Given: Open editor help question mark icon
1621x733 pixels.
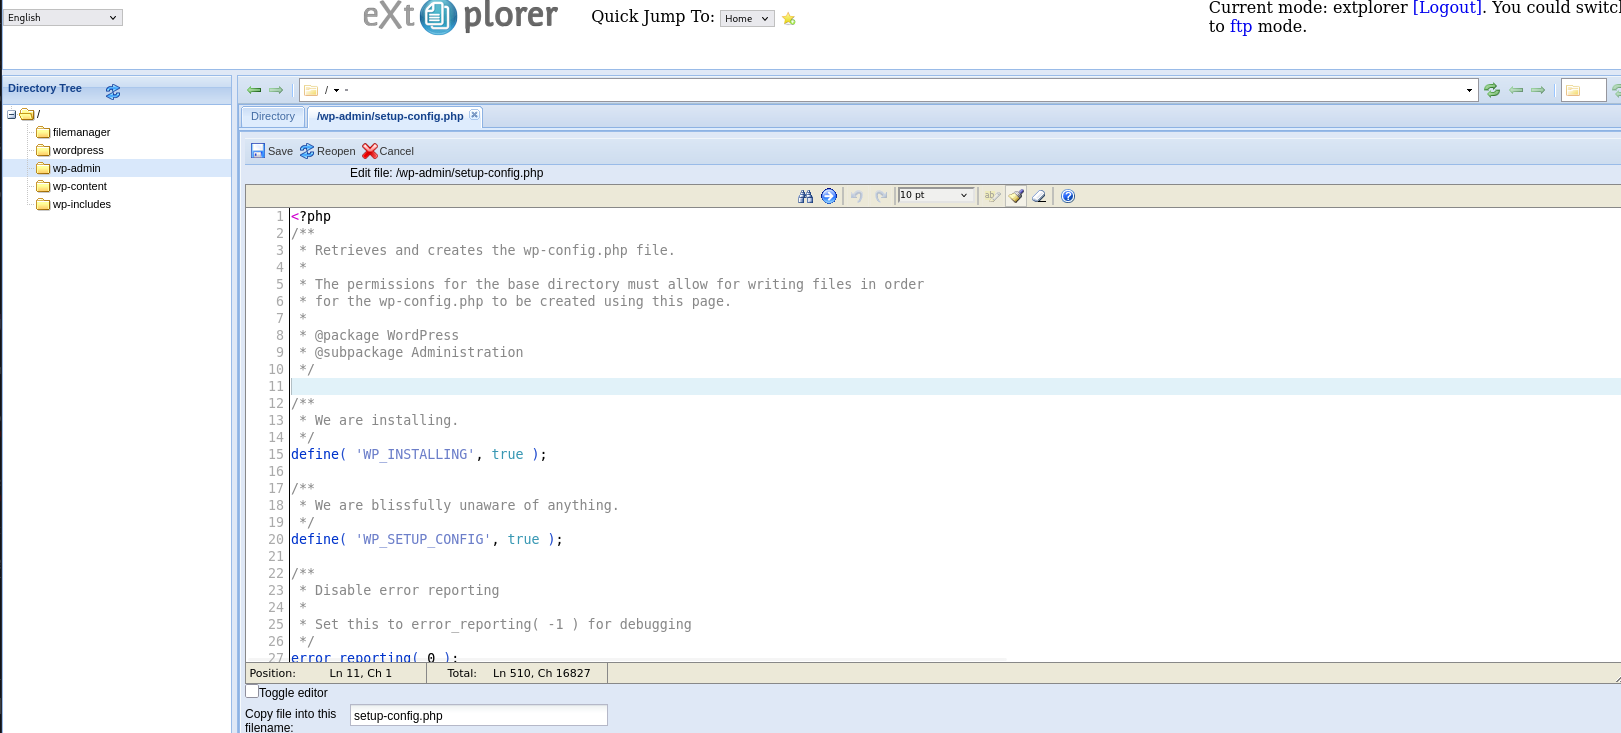Looking at the screenshot, I should click(x=1068, y=196).
